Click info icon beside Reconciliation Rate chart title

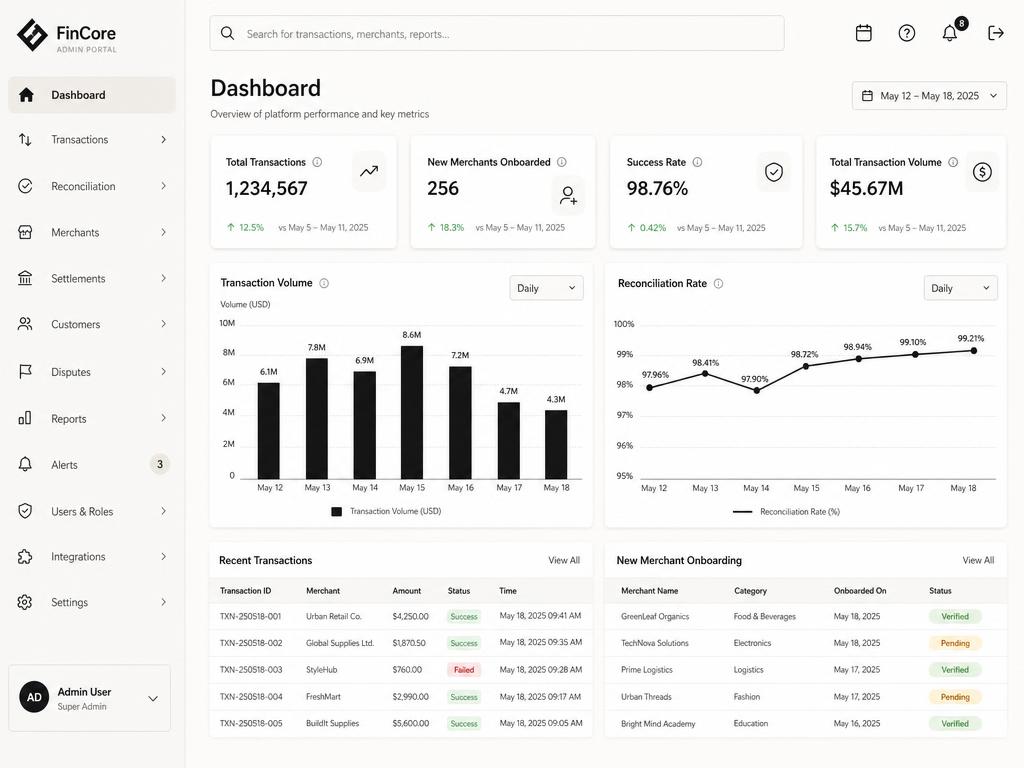pyautogui.click(x=718, y=283)
